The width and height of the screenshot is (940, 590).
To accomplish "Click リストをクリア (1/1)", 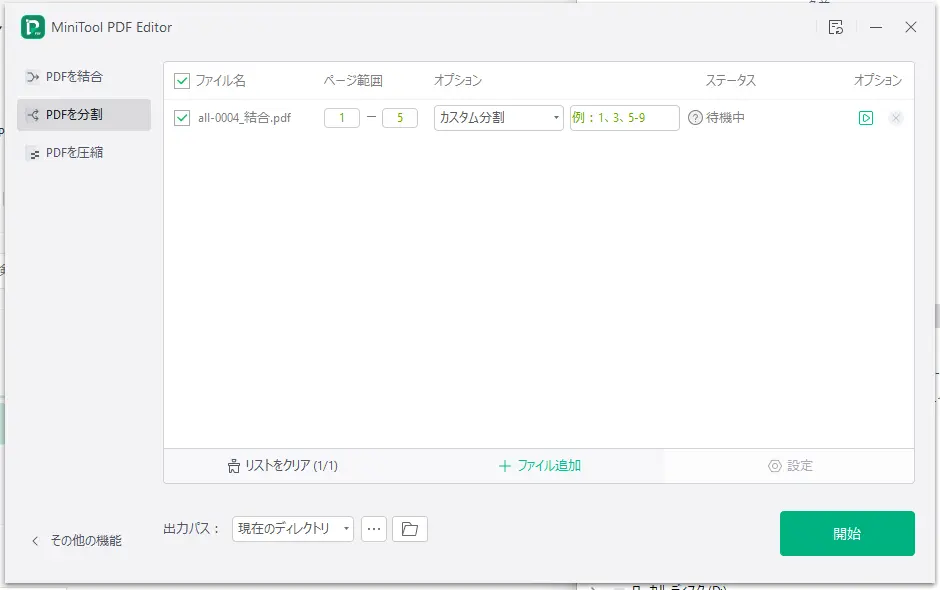I will tap(282, 466).
